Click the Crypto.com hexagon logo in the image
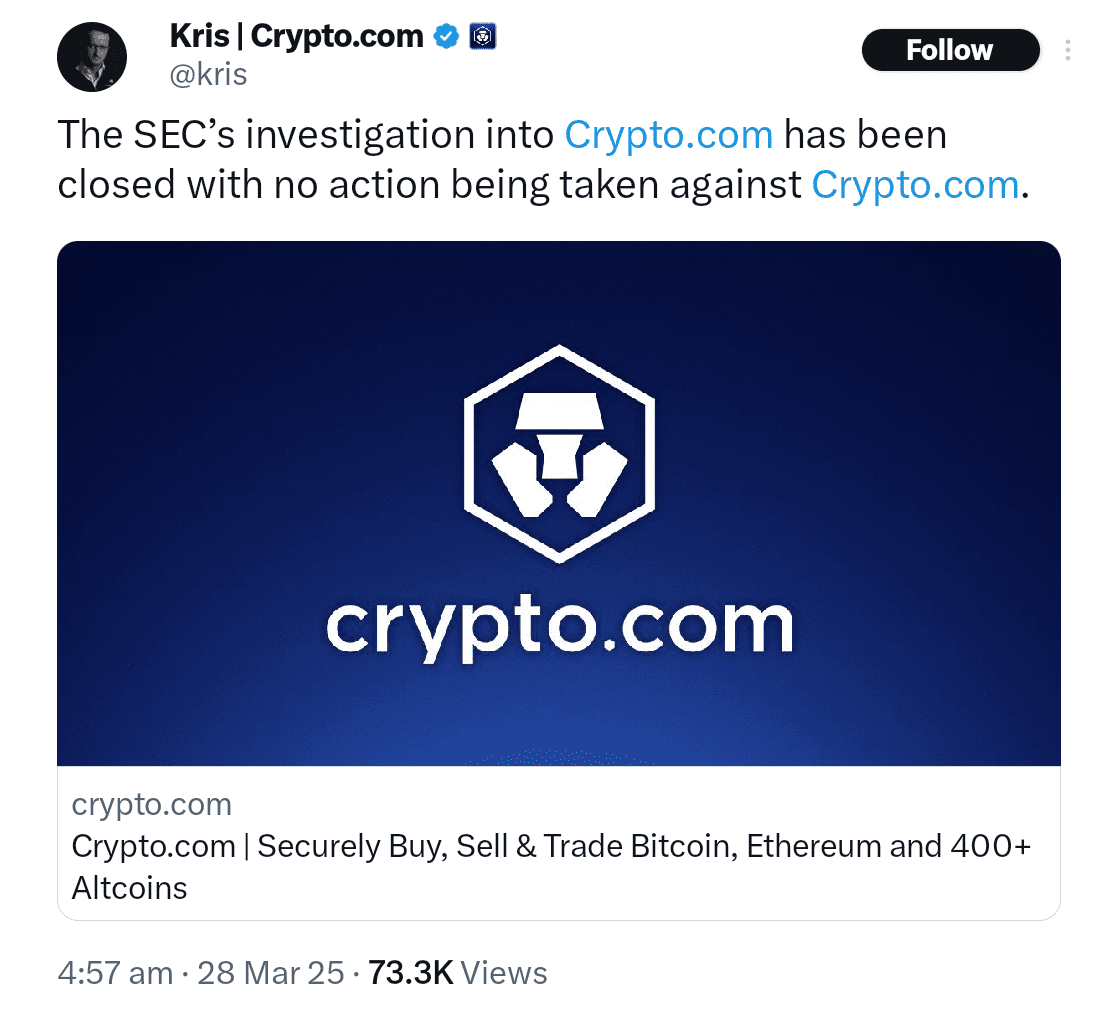This screenshot has height=1012, width=1106. [x=560, y=453]
